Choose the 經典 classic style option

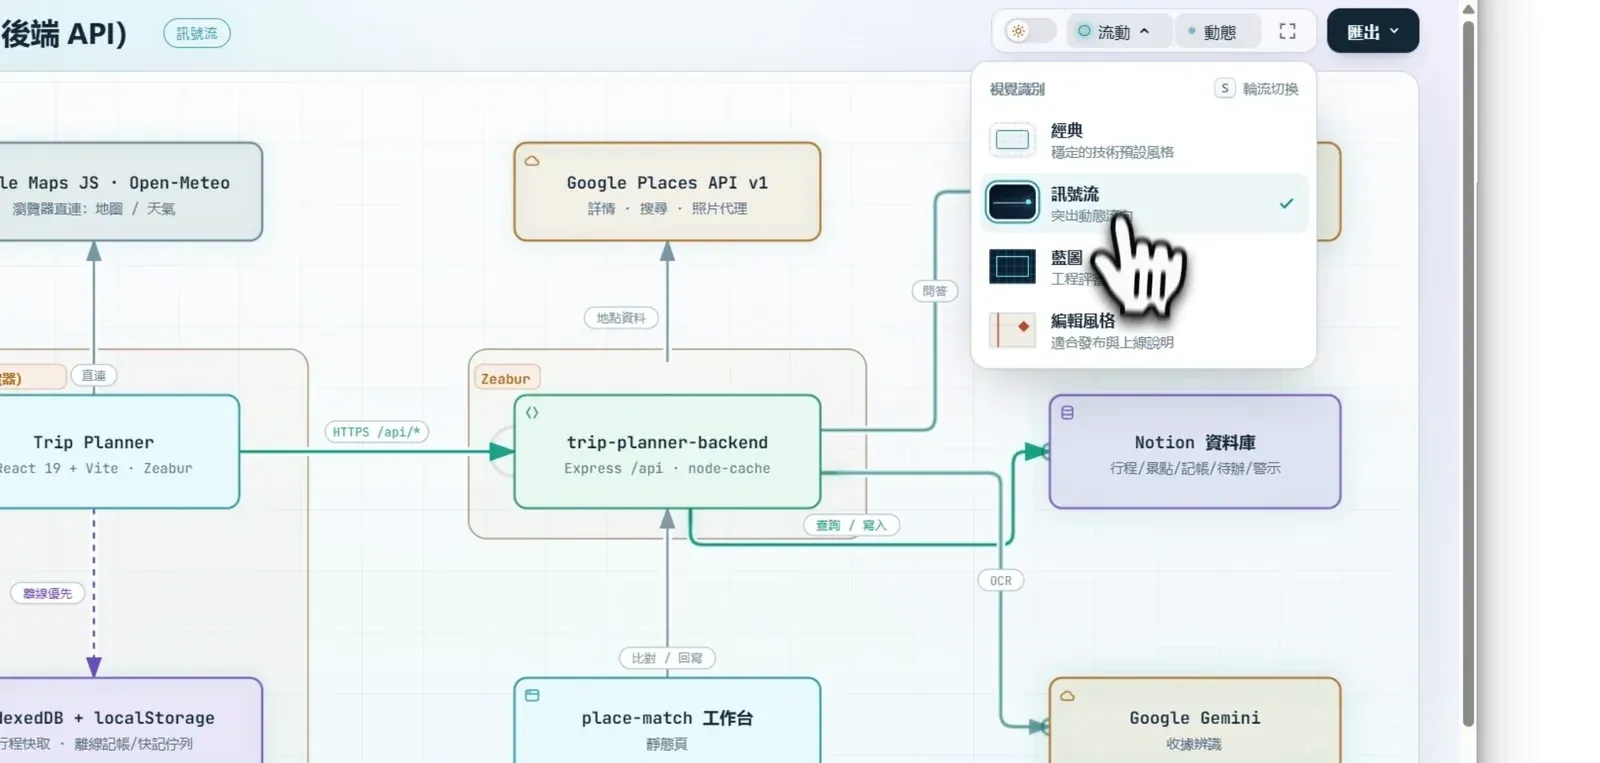tap(1144, 140)
